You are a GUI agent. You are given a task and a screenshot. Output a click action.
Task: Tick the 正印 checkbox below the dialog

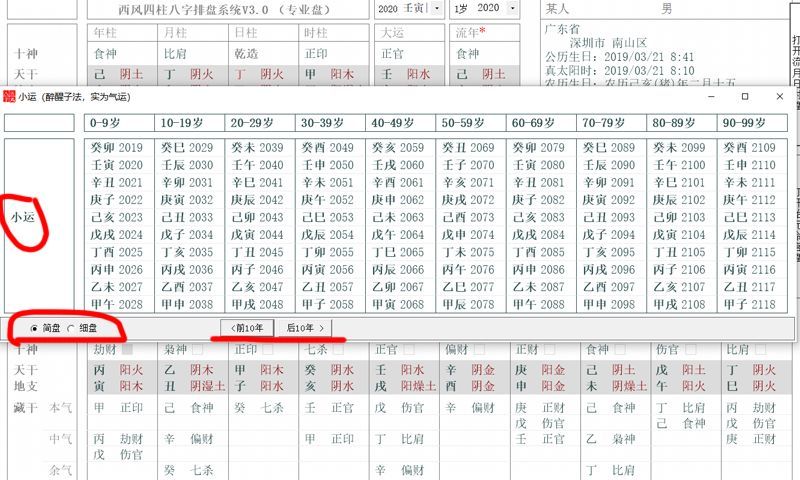267,349
